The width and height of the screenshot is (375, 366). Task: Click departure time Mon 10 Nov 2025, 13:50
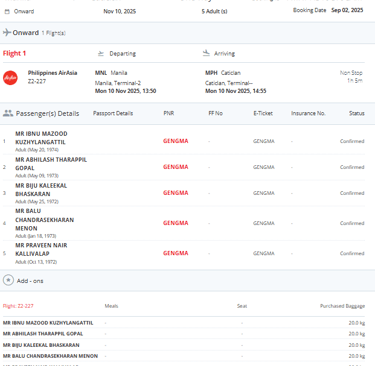(x=125, y=91)
